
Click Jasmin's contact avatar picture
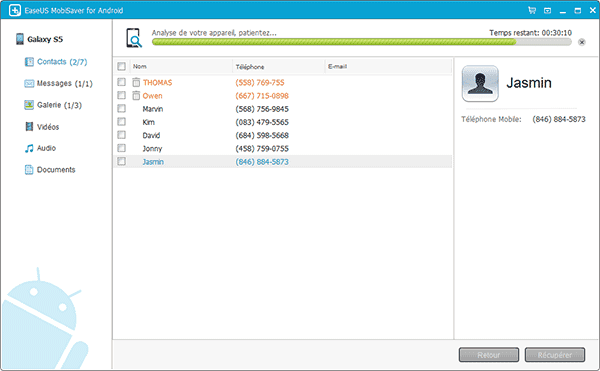point(480,83)
